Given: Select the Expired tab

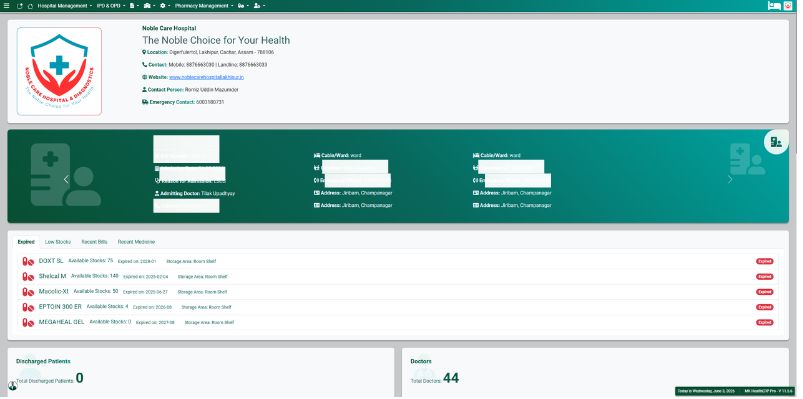Looking at the screenshot, I should (26, 242).
